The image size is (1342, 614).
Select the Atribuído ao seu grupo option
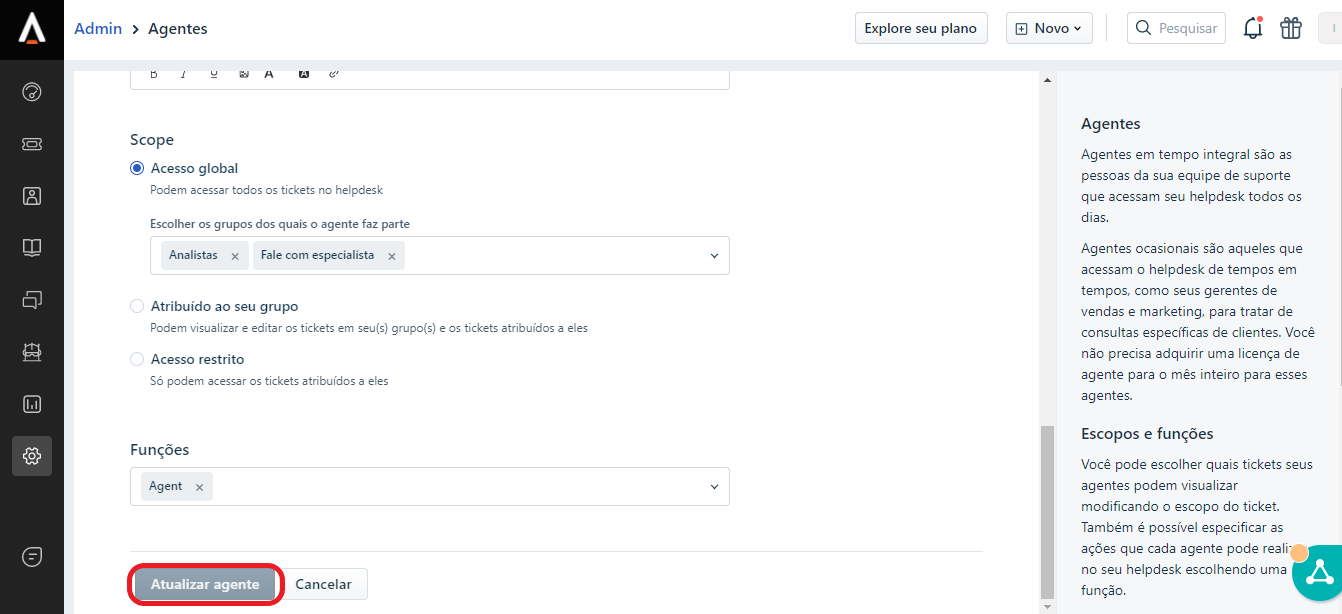click(x=137, y=306)
